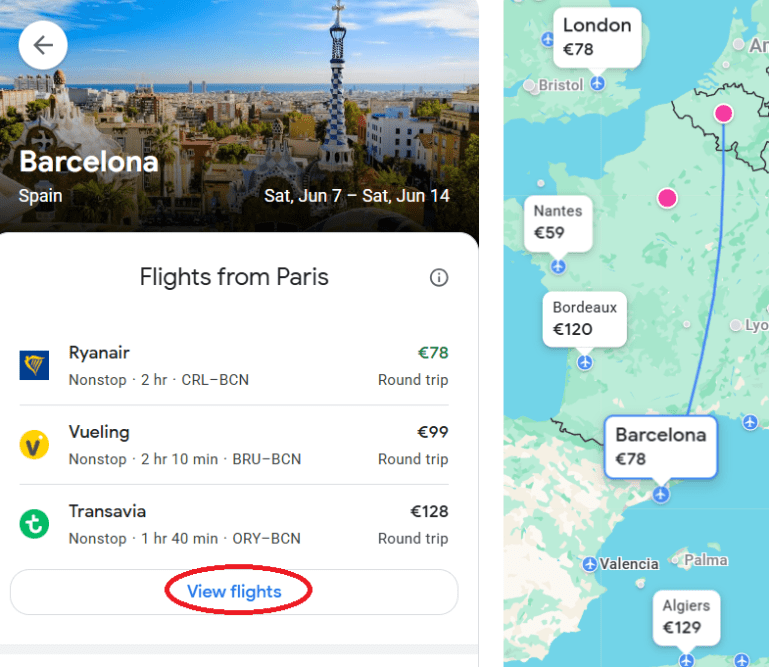769x667 pixels.
Task: Click the back arrow button
Action: pyautogui.click(x=43, y=44)
